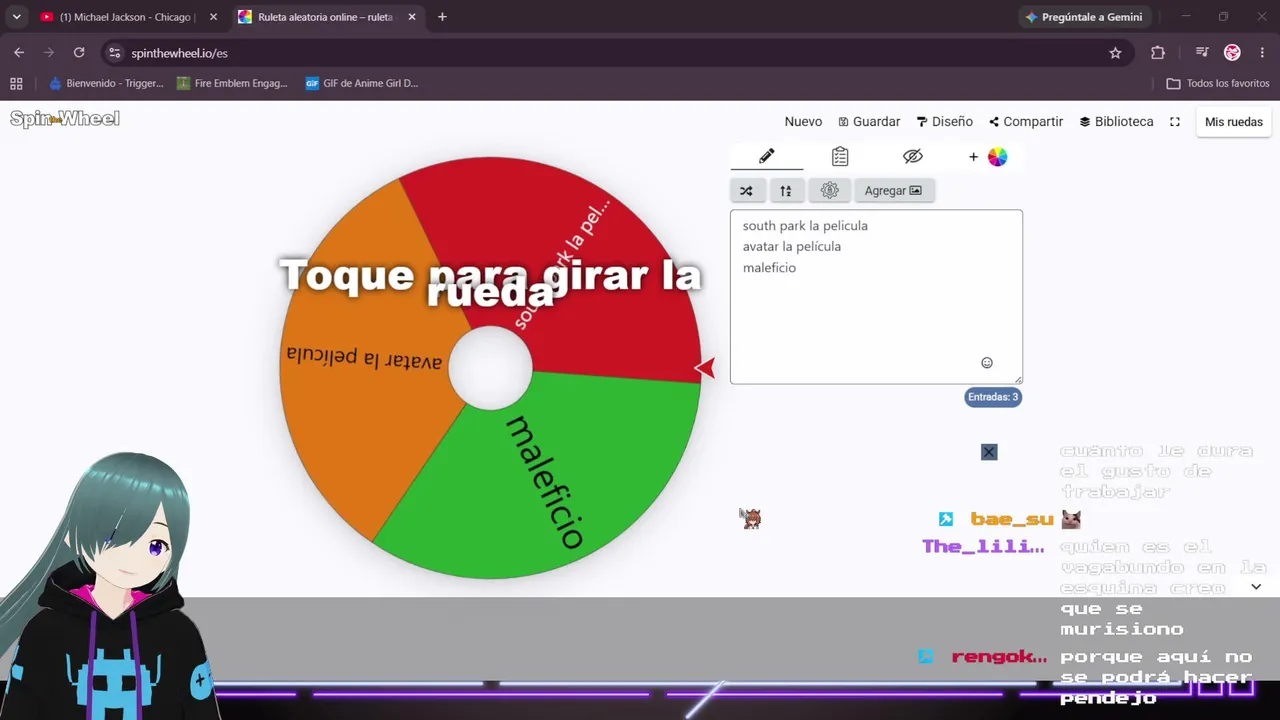The height and width of the screenshot is (720, 1280).
Task: Go back to the previous page
Action: pyautogui.click(x=19, y=53)
